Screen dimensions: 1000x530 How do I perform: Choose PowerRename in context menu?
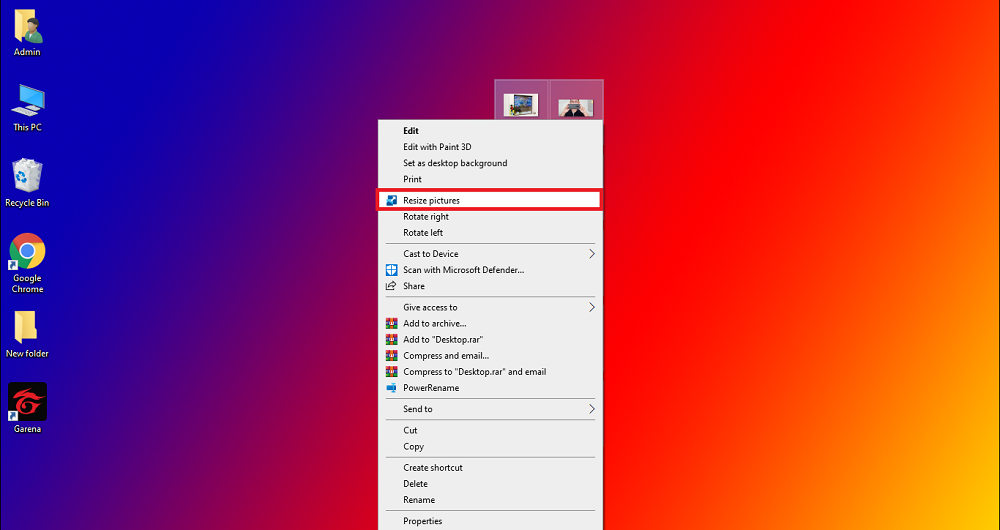click(490, 388)
